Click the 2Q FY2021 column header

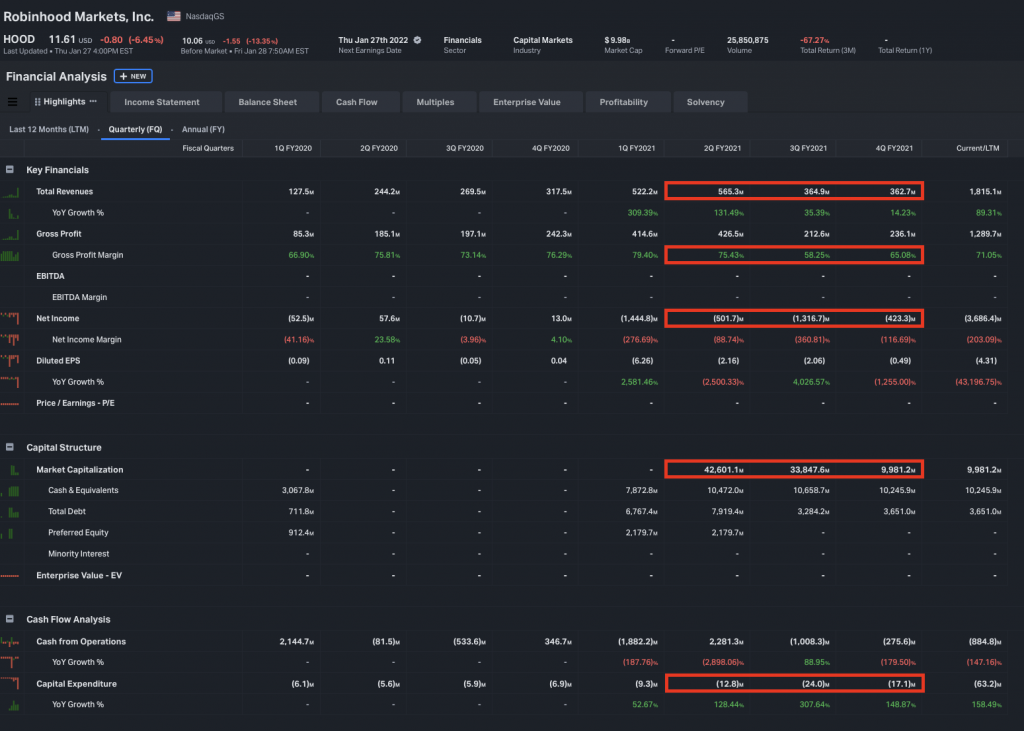point(722,148)
